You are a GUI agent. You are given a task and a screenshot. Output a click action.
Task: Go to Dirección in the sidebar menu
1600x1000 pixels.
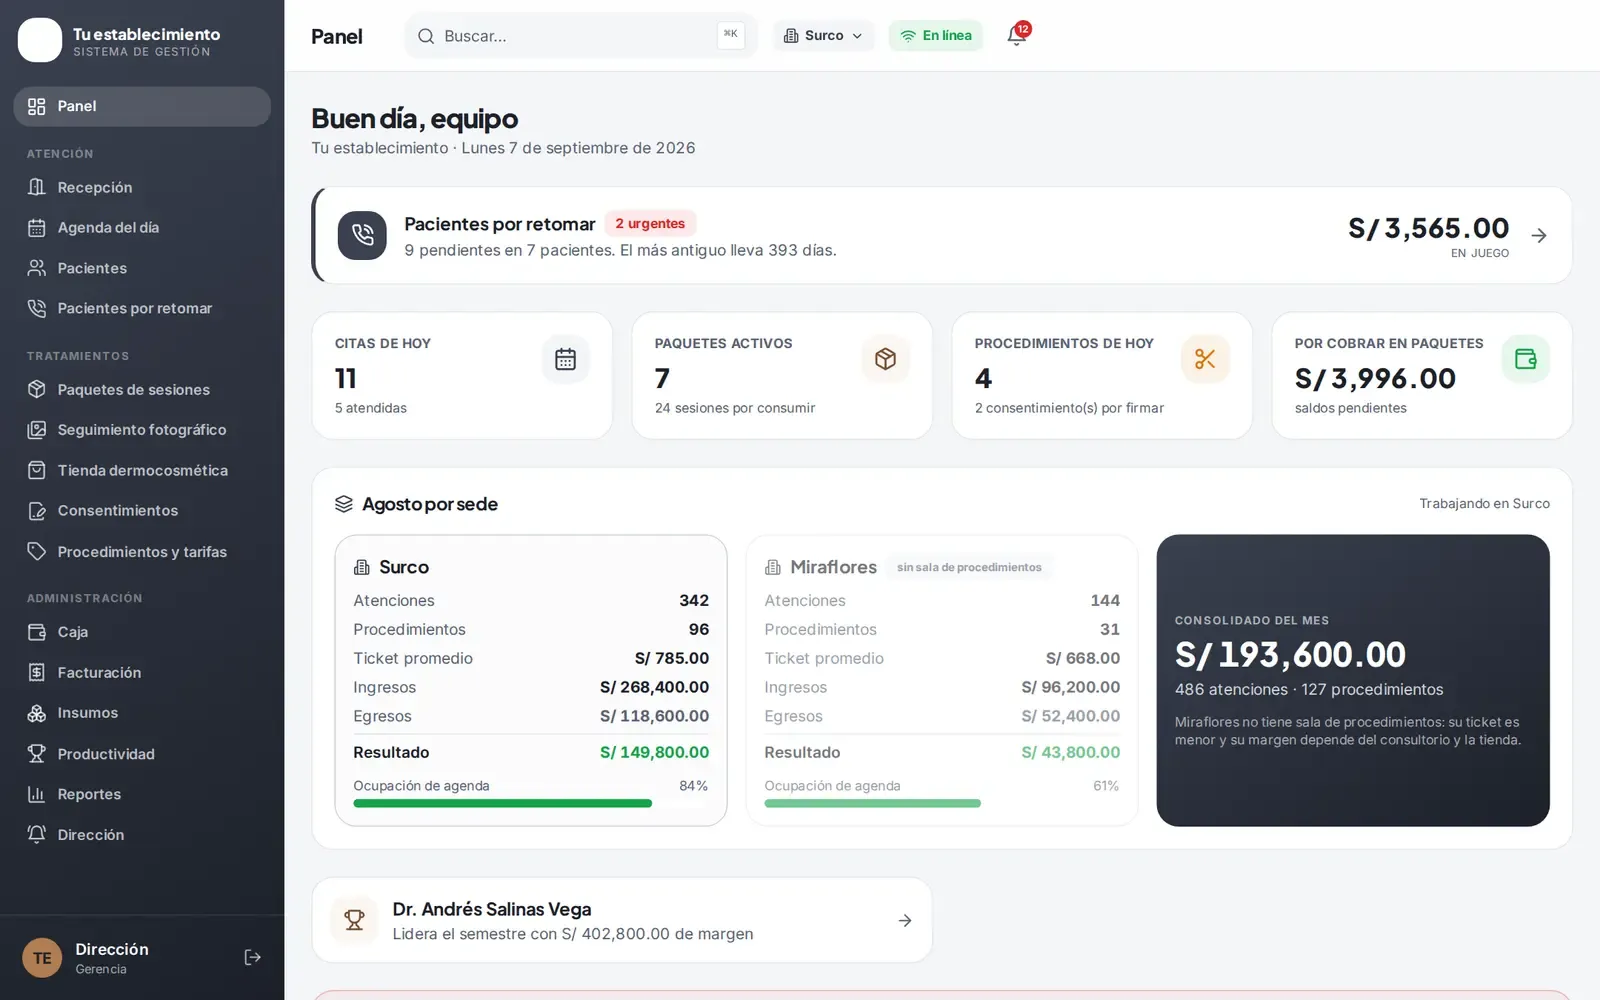142,835
